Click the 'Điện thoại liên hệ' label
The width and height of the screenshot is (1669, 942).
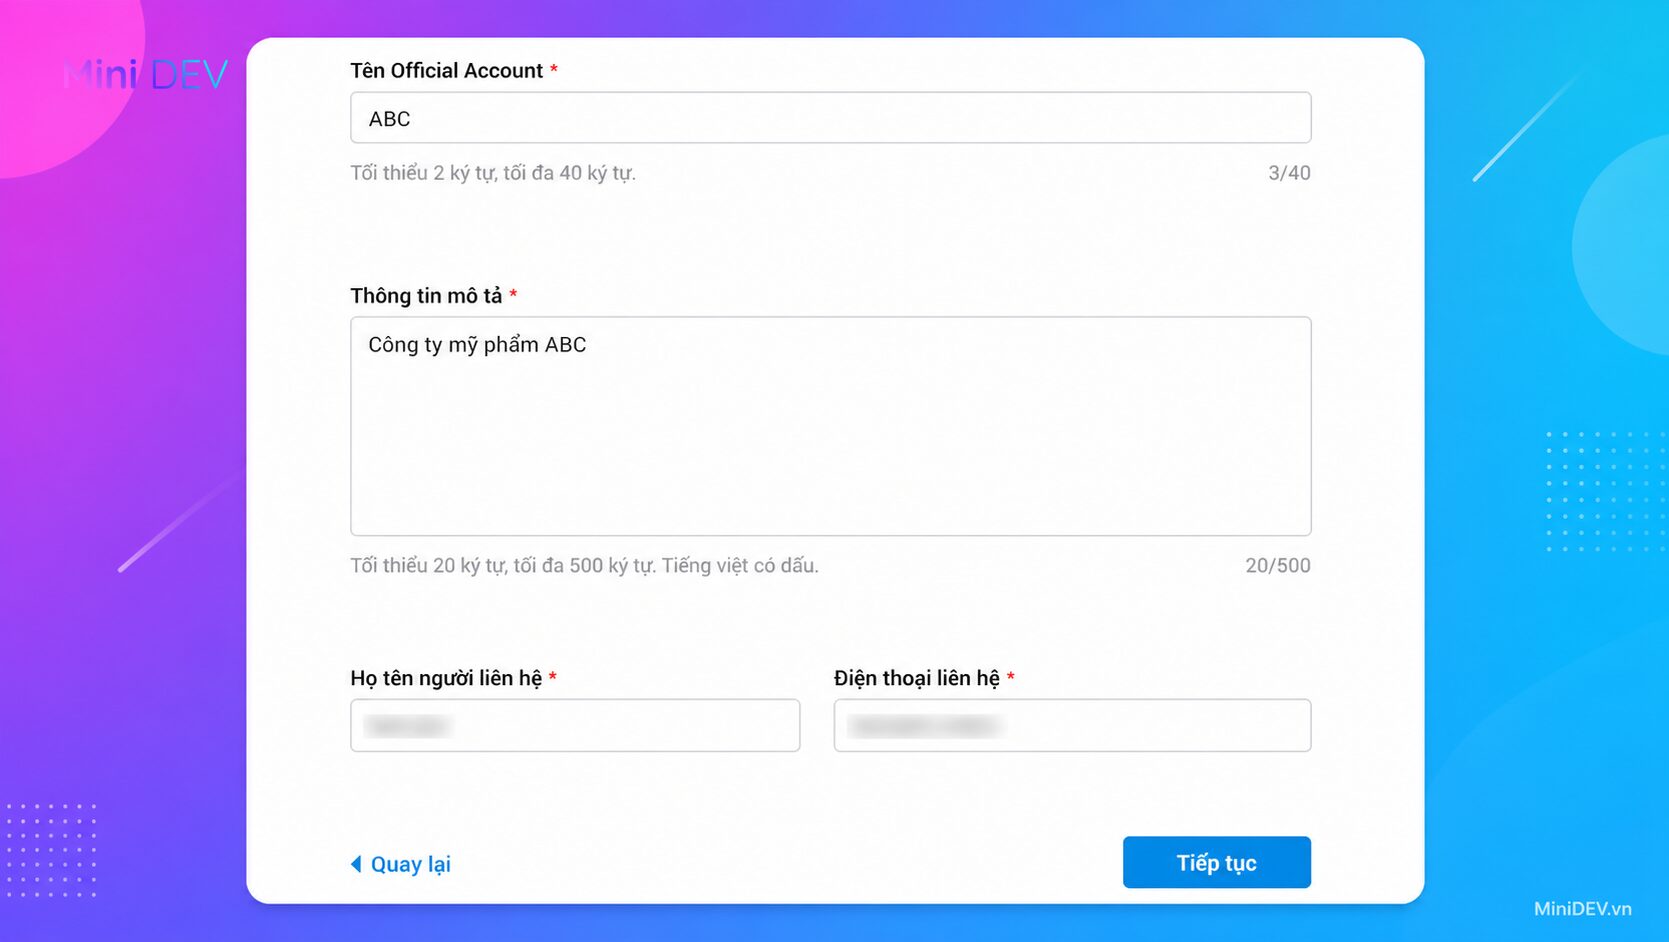(917, 678)
